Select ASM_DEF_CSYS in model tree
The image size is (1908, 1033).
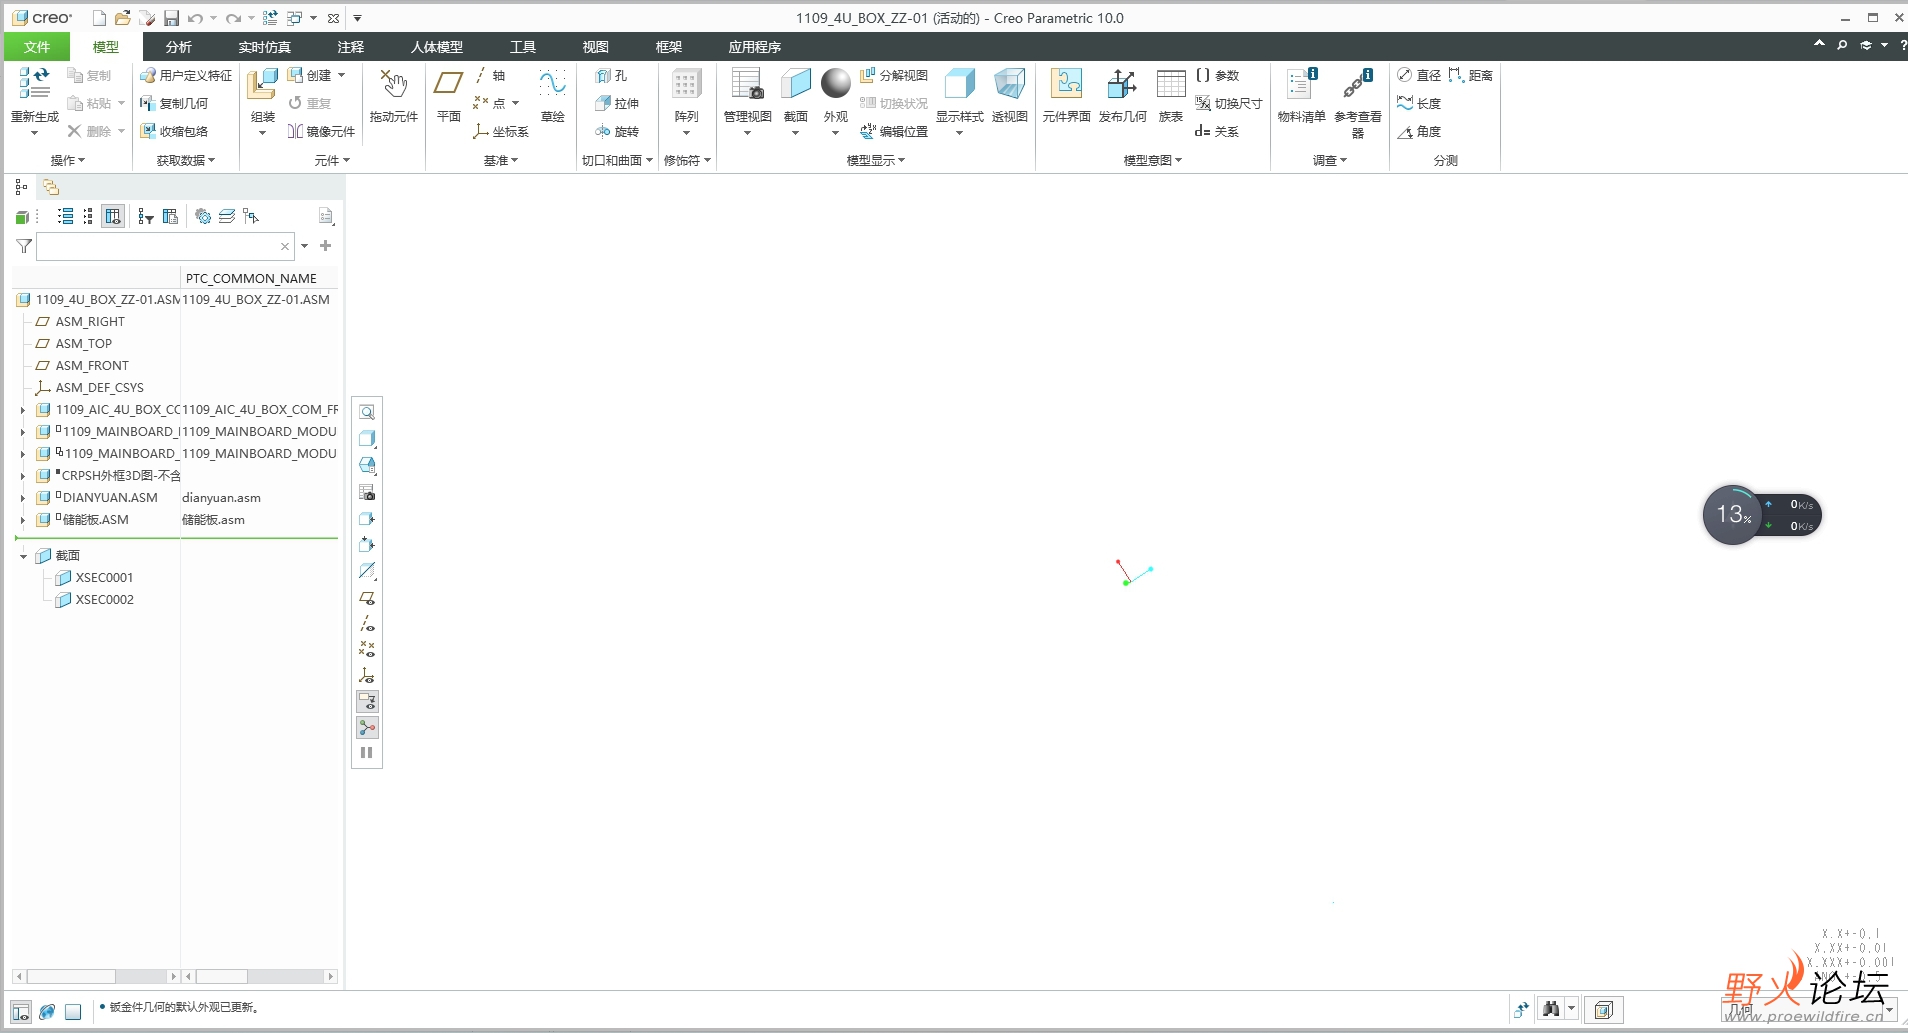click(x=90, y=388)
